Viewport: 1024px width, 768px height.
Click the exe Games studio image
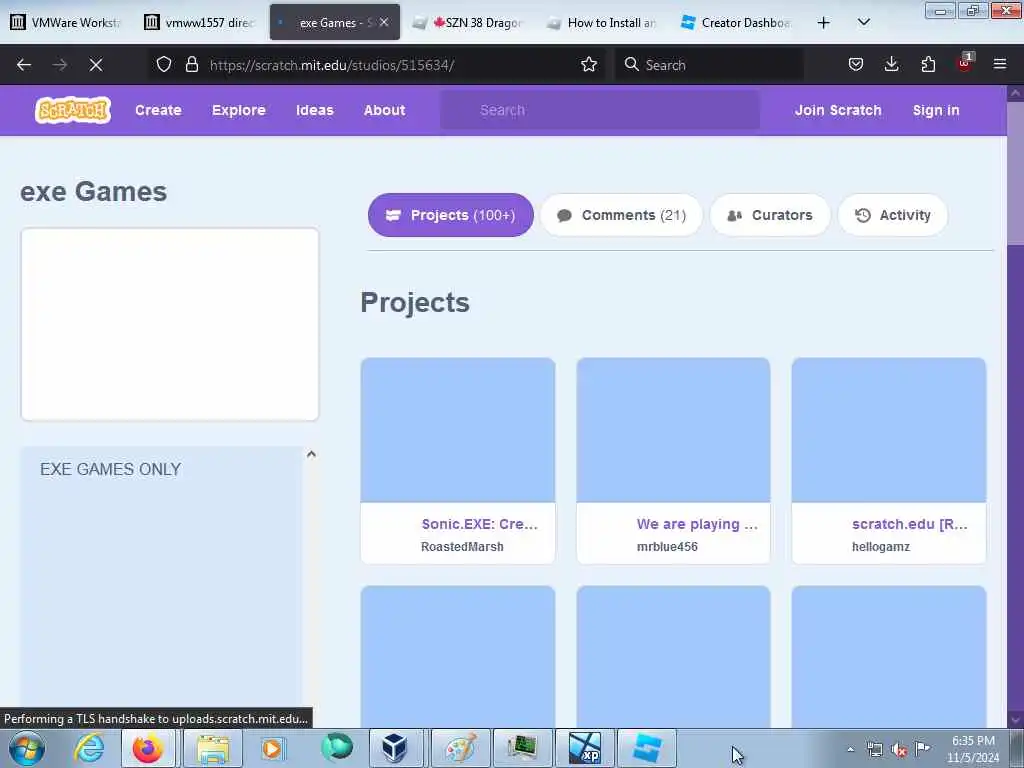[170, 325]
